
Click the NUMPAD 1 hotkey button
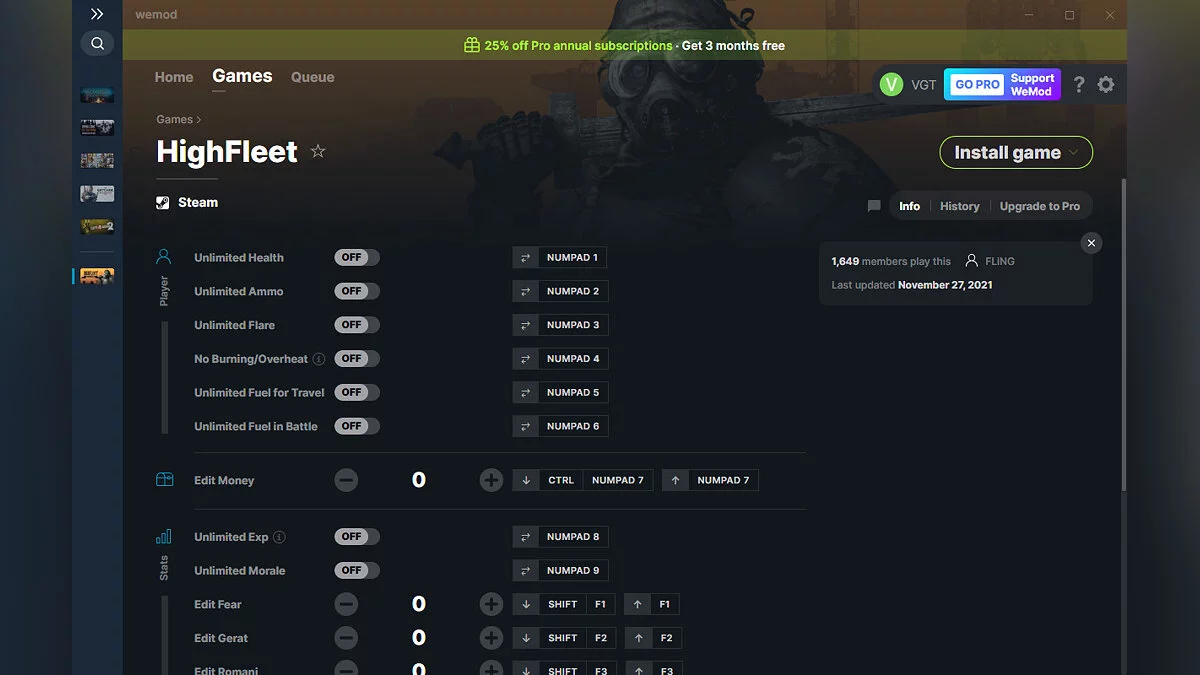coord(572,258)
